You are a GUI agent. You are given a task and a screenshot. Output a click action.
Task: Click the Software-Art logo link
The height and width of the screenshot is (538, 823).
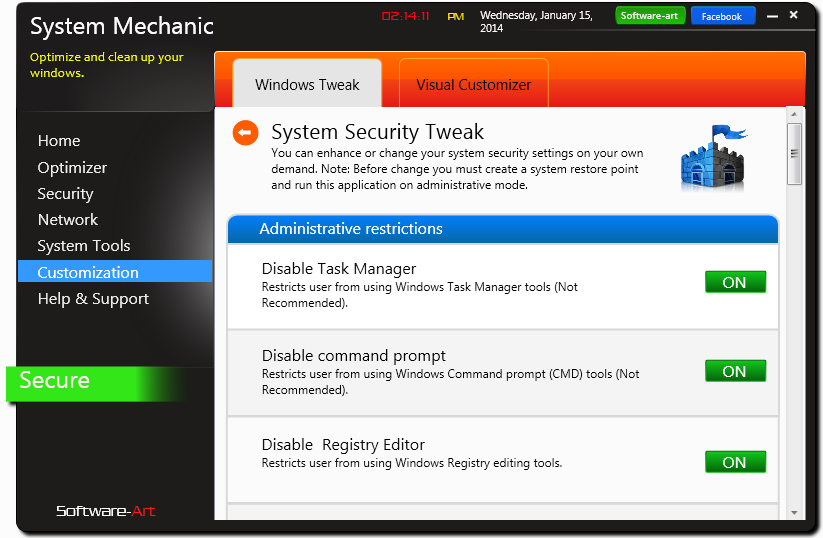[105, 511]
